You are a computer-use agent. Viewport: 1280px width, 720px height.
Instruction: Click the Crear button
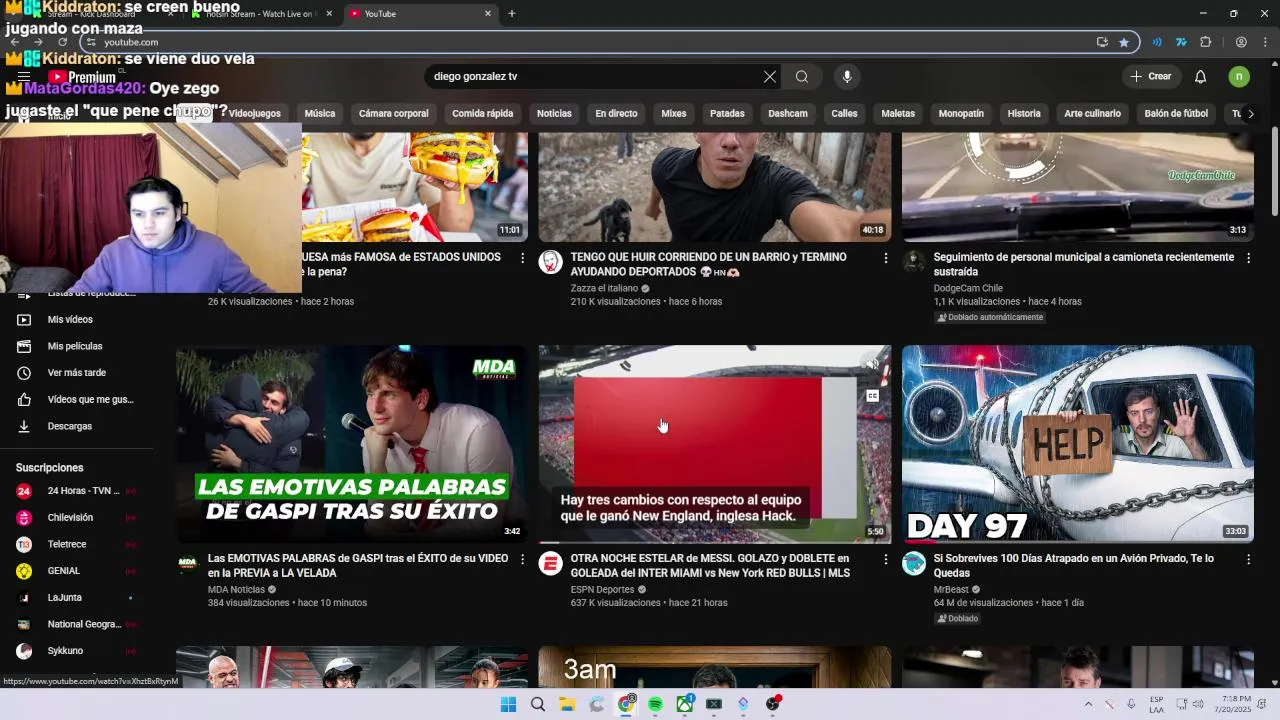click(1151, 77)
